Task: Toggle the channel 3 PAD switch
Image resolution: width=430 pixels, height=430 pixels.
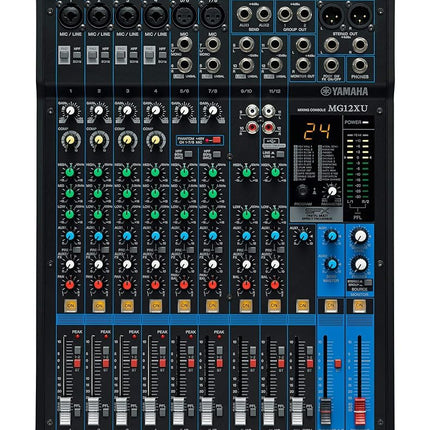Action: click(x=121, y=54)
